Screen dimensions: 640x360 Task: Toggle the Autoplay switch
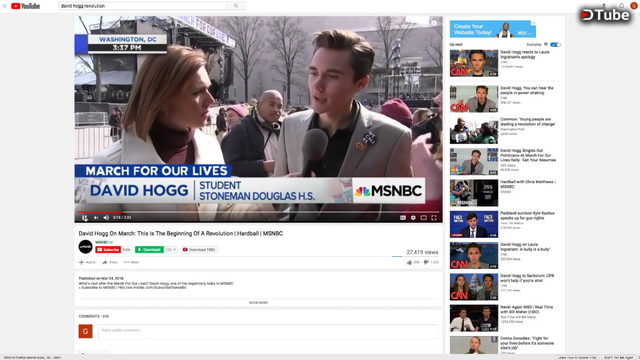click(555, 44)
